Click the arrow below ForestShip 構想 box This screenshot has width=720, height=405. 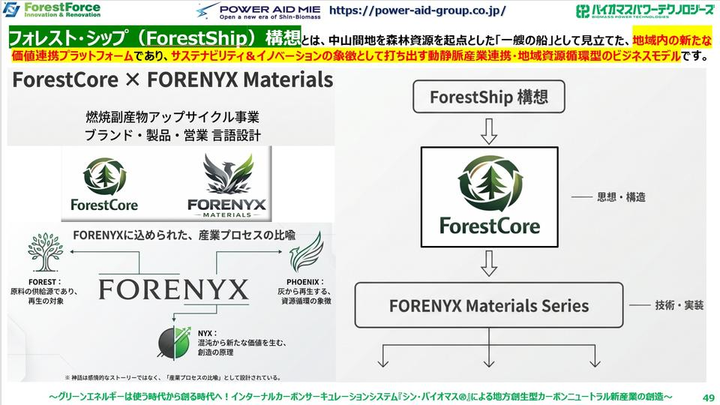489,131
